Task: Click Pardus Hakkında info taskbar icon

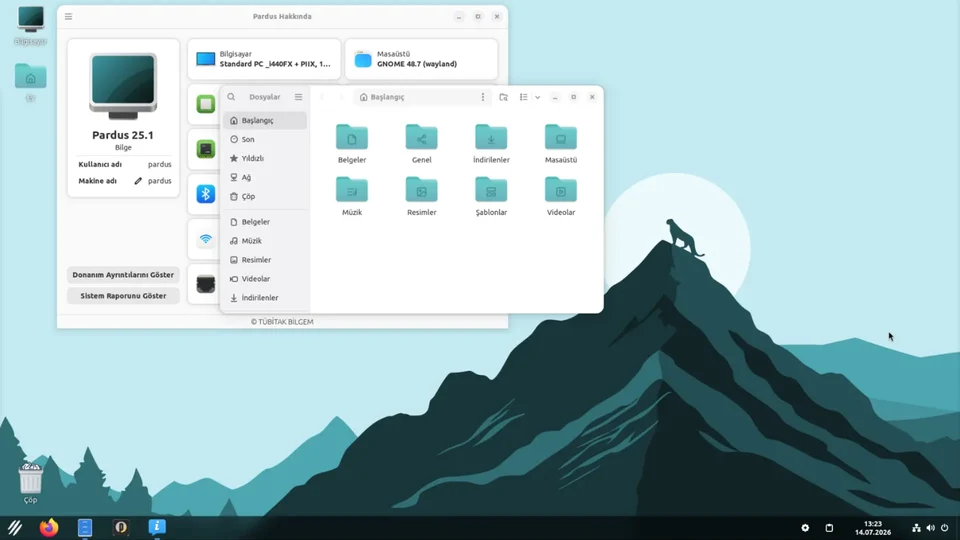Action: [x=157, y=527]
